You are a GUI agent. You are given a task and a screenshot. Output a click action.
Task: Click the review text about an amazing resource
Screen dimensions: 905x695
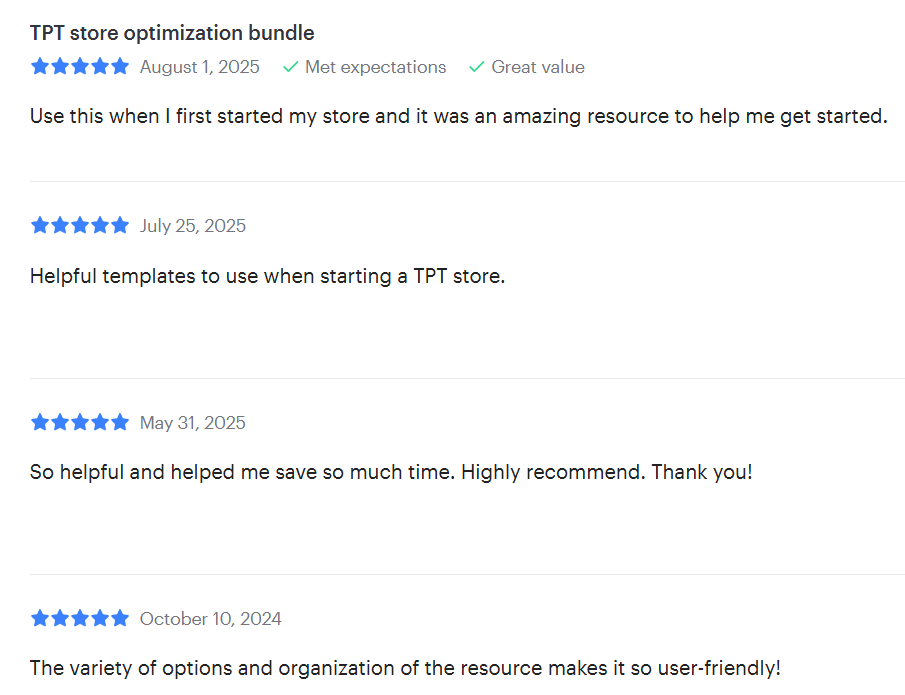[458, 116]
